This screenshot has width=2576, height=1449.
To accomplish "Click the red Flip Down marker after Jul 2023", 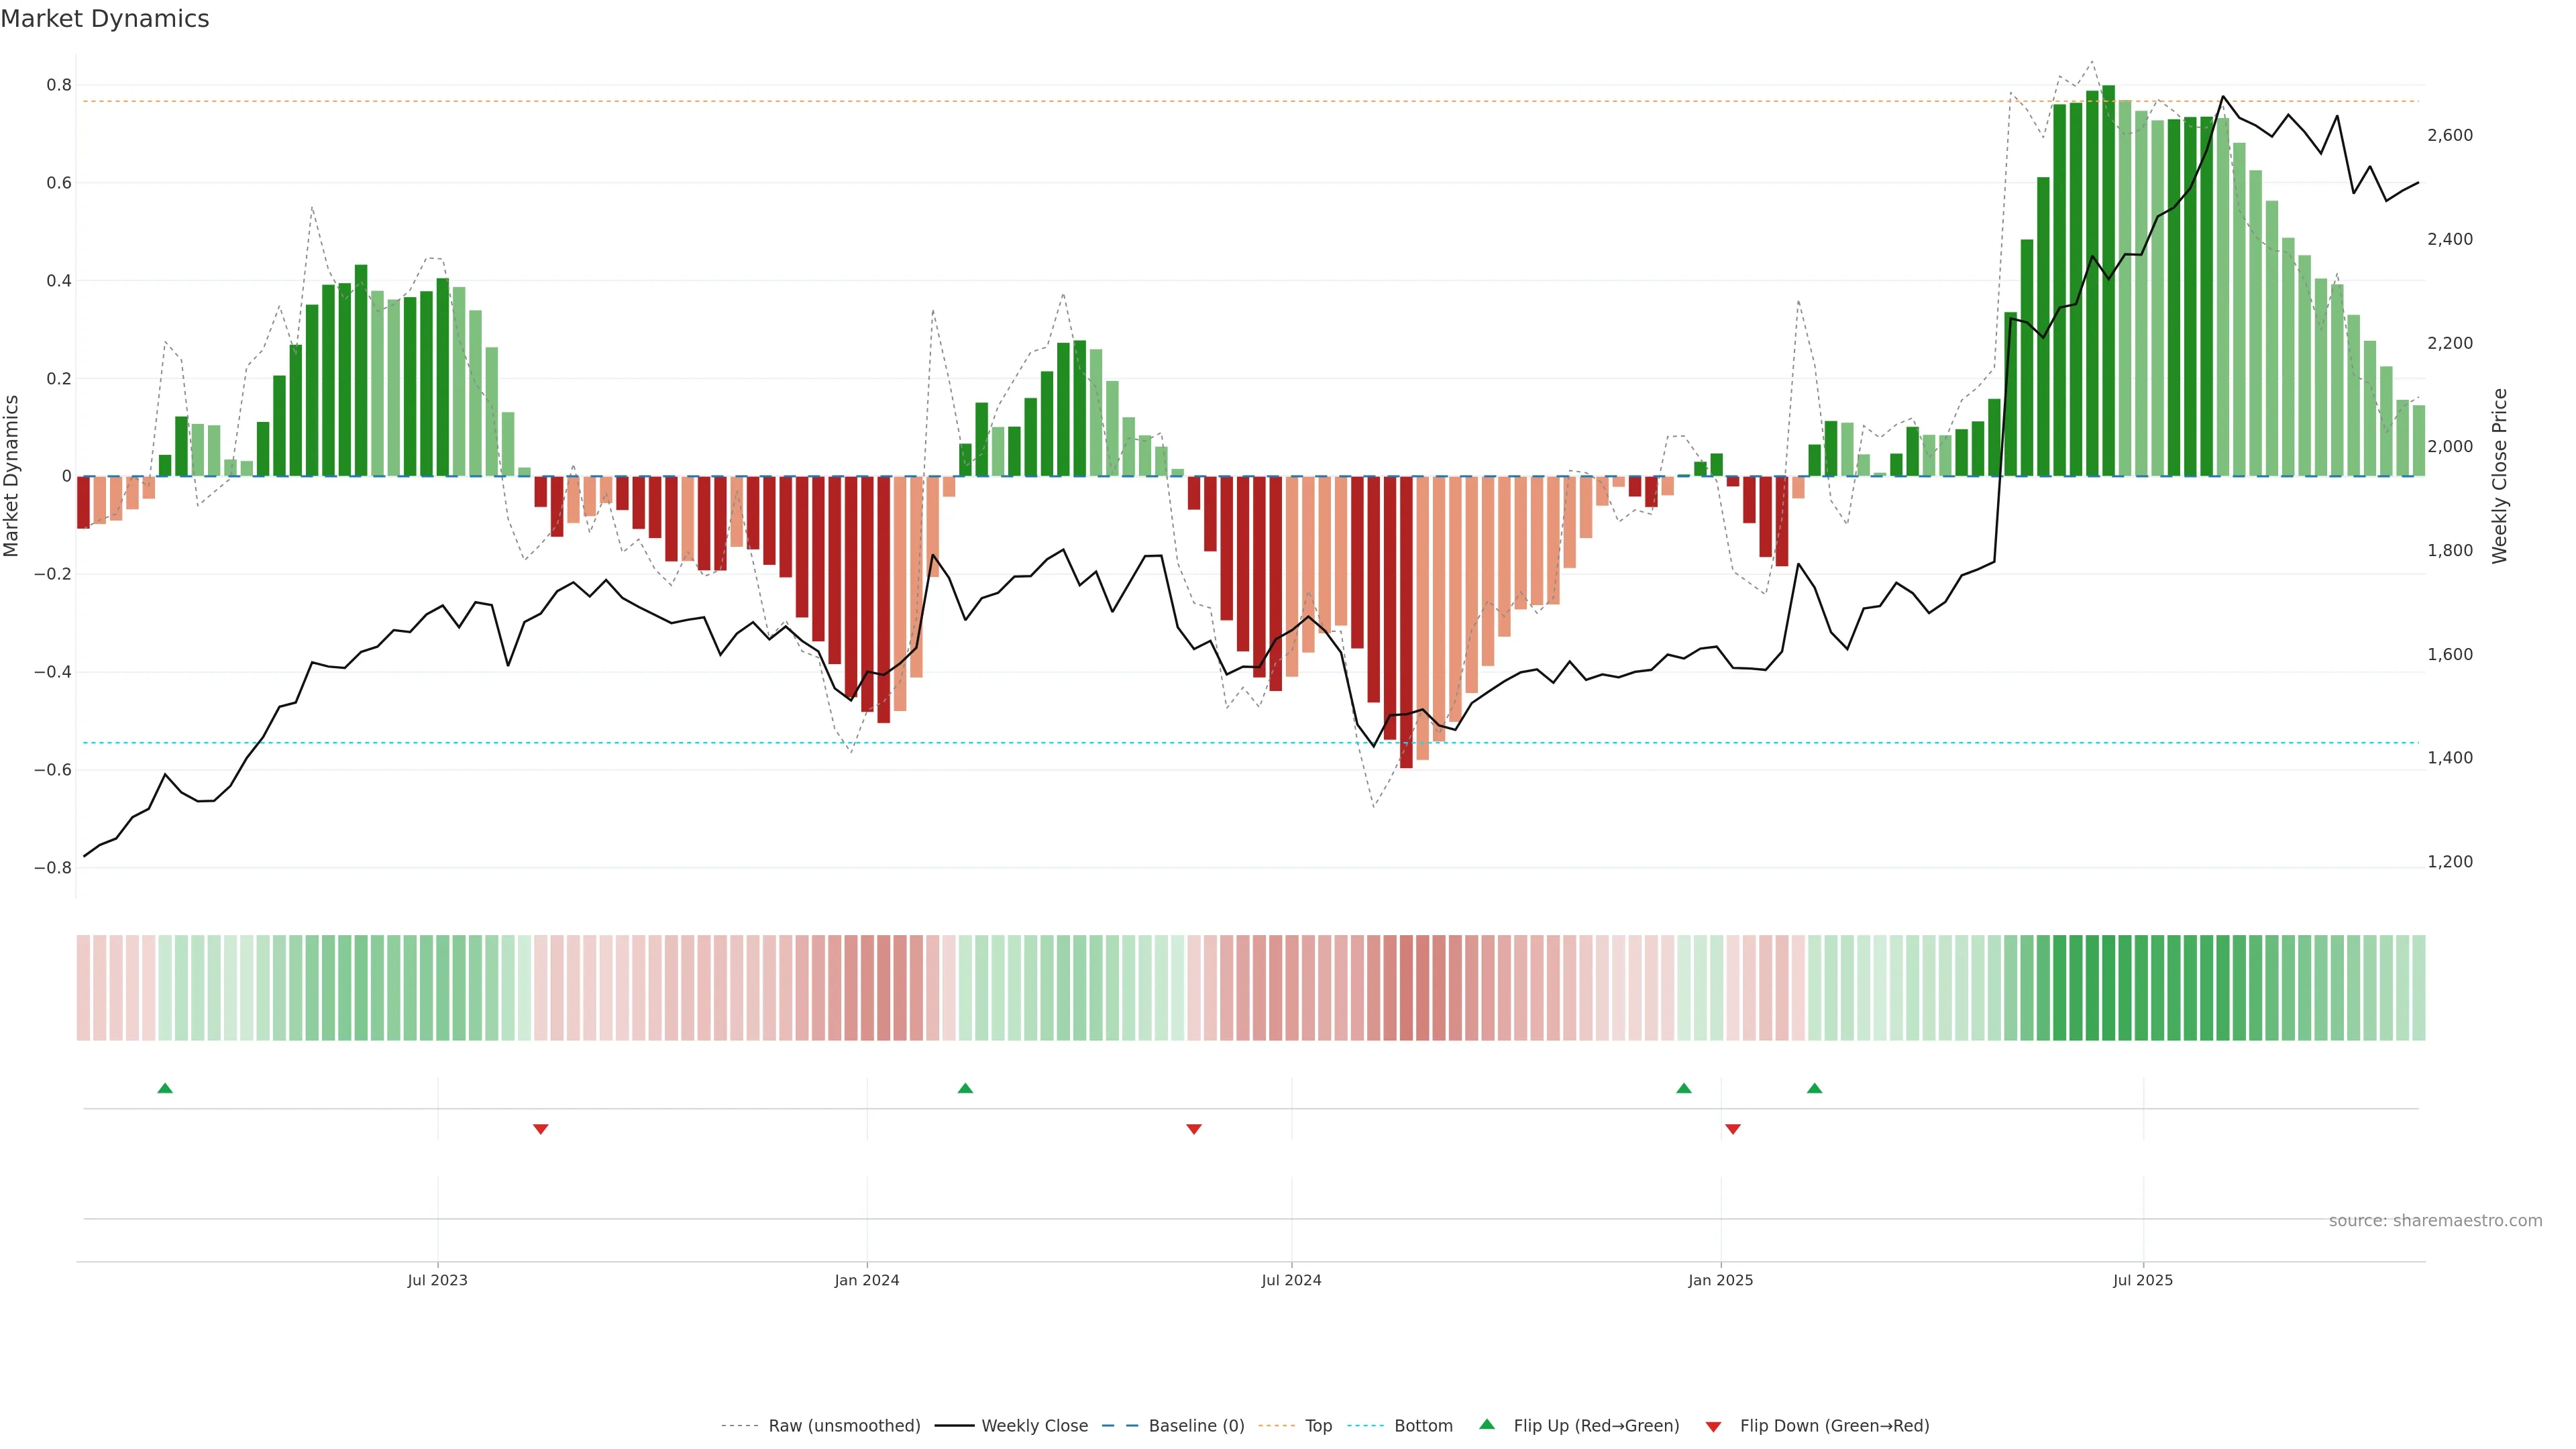I will coord(541,1129).
